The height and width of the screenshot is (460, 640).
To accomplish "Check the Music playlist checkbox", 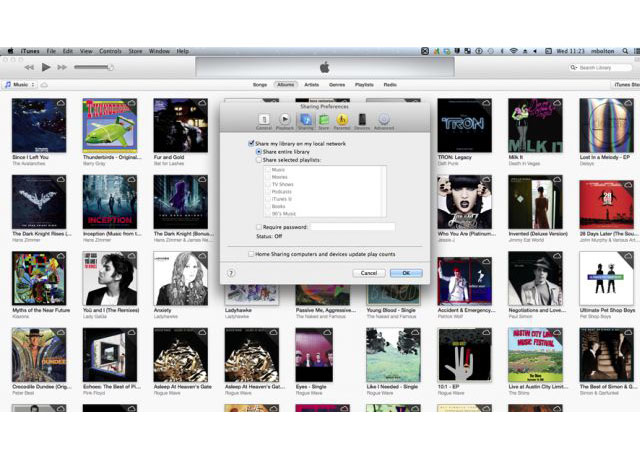I will pos(268,169).
